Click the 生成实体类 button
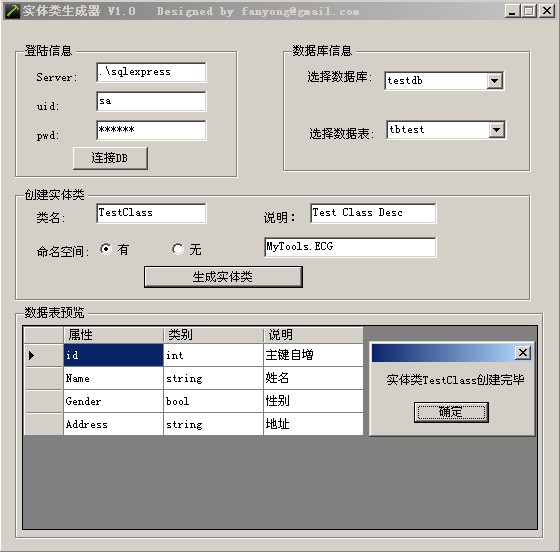The image size is (560, 552). 223,277
